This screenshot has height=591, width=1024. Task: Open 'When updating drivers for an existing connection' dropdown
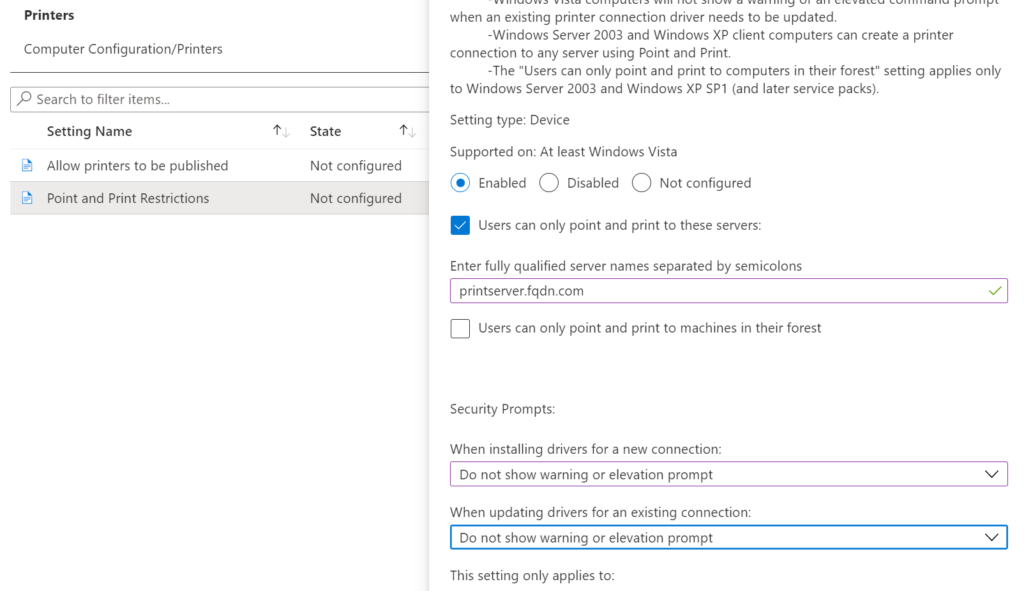729,537
